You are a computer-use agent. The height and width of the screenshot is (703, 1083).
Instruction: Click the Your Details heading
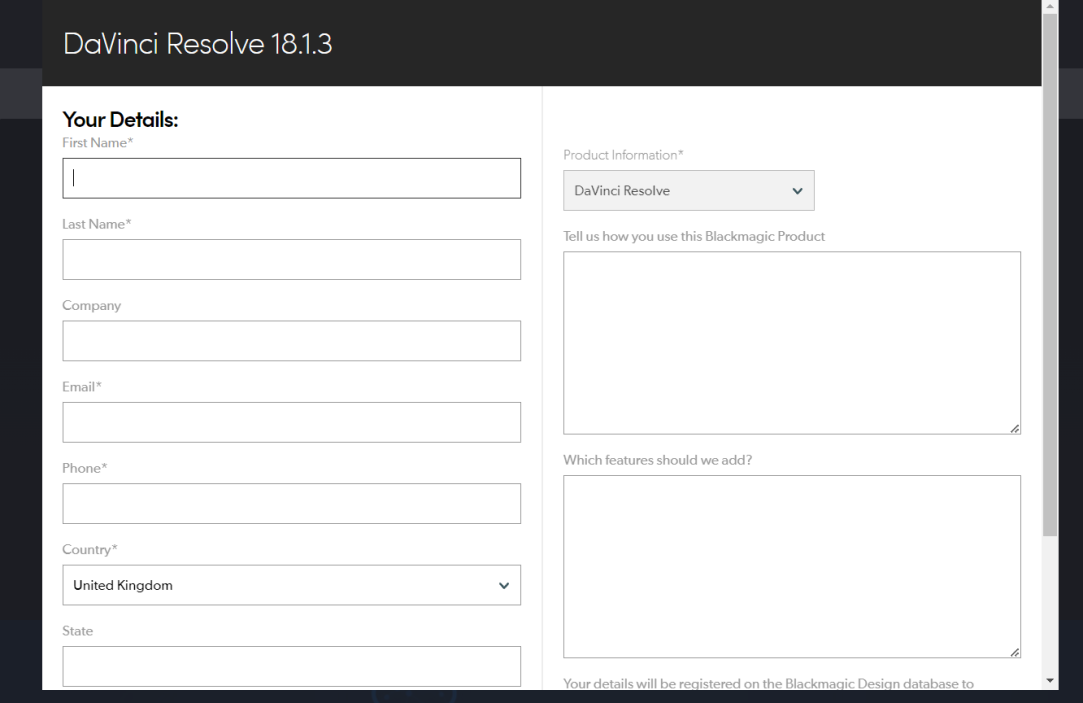120,119
